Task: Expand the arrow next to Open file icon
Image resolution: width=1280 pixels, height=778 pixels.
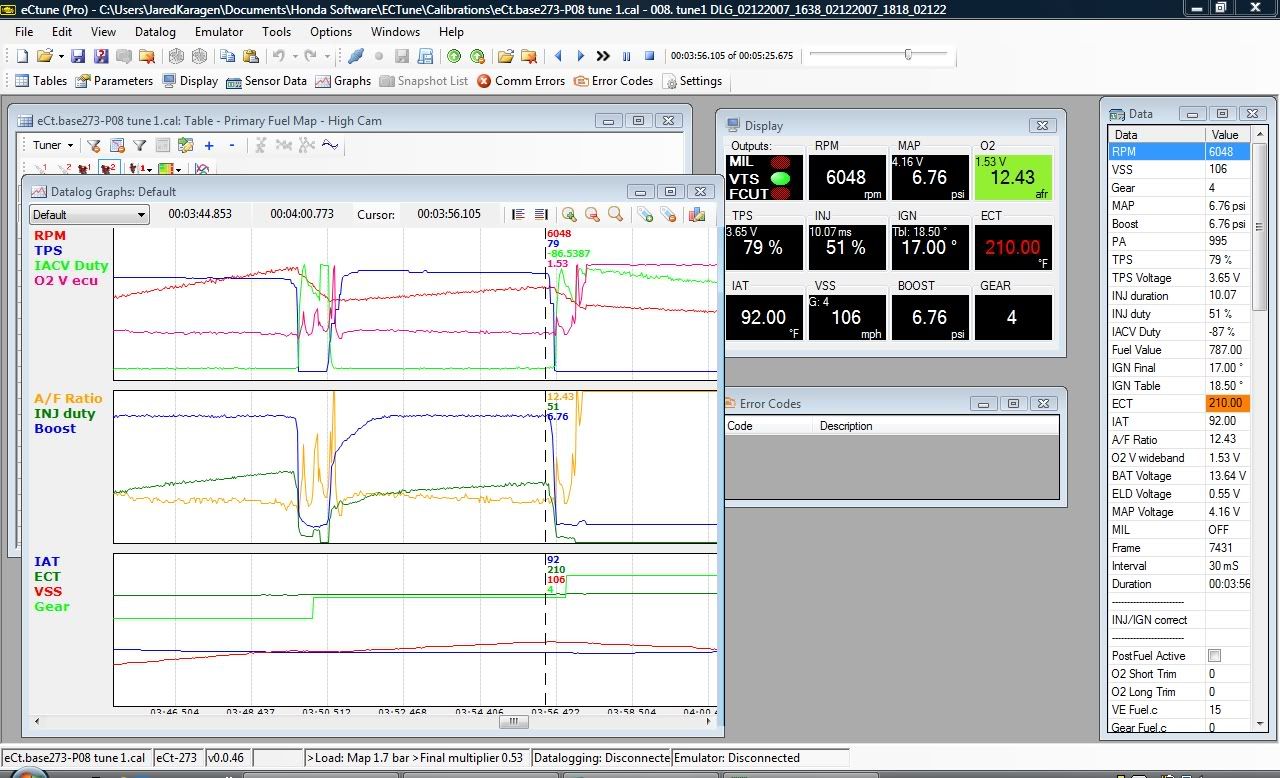Action: coord(62,56)
